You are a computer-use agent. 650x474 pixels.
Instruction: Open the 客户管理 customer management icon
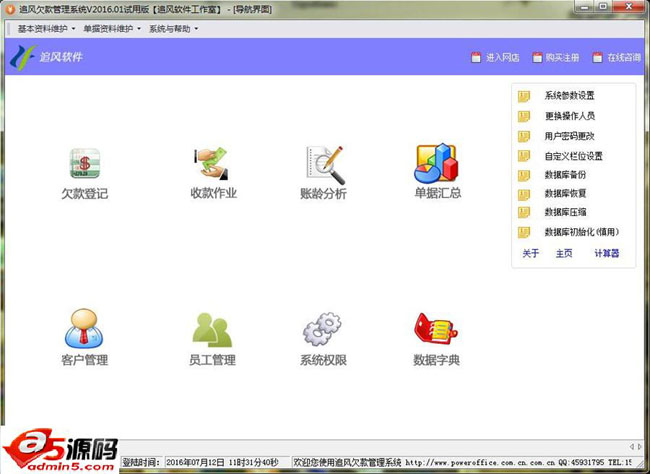pos(84,328)
